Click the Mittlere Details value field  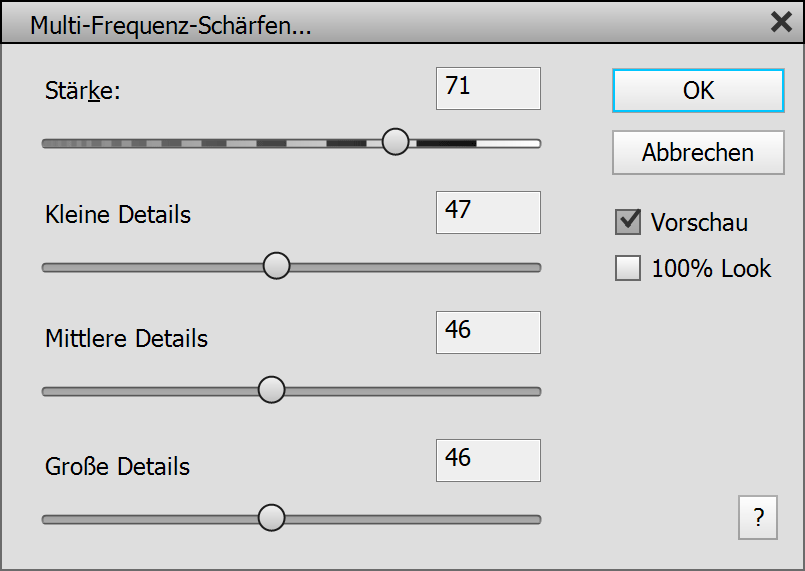[x=488, y=332]
